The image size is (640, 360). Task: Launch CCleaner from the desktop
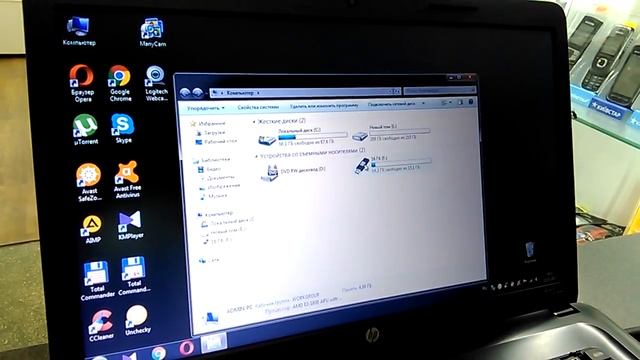pos(101,325)
